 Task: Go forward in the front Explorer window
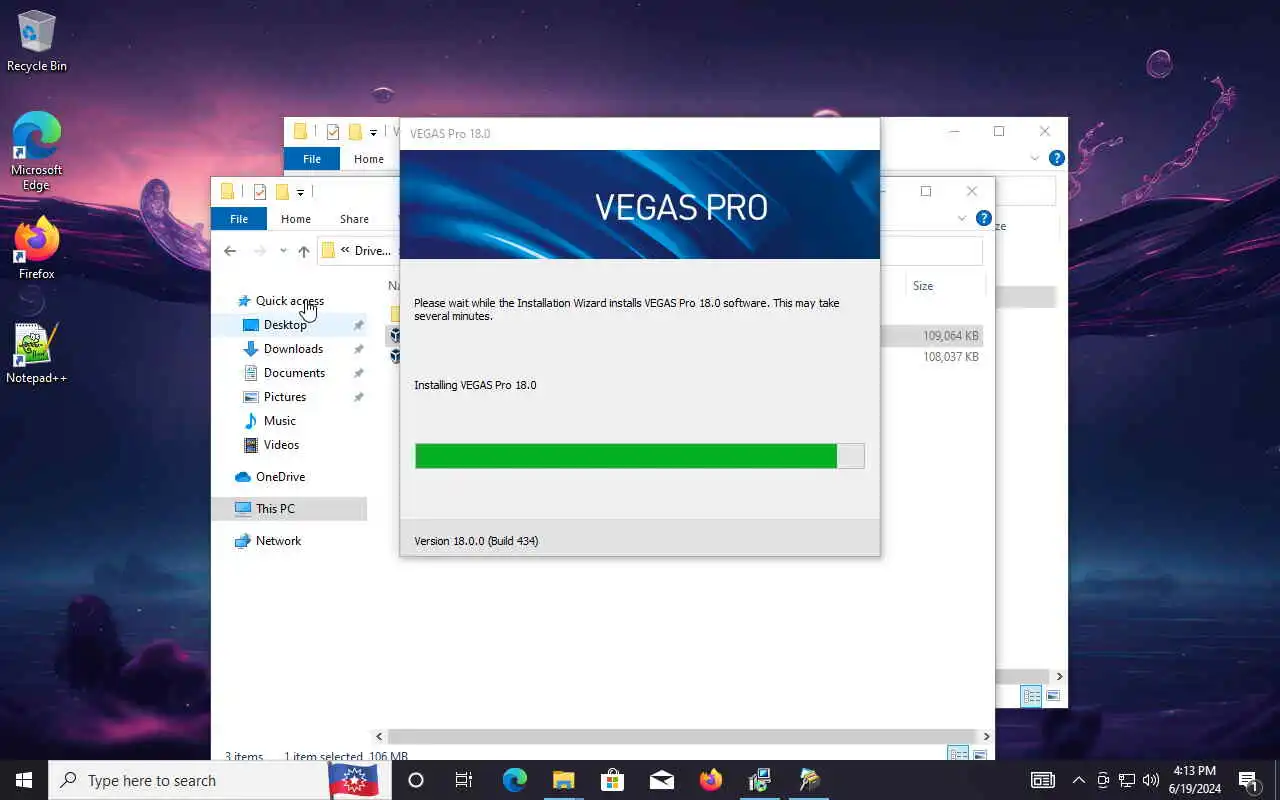point(260,251)
